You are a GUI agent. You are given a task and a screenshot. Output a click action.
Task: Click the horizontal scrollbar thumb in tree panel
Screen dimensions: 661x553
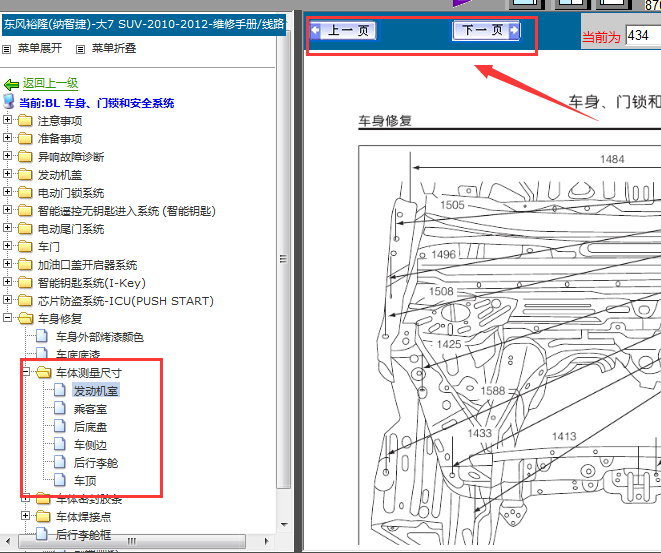[x=132, y=541]
